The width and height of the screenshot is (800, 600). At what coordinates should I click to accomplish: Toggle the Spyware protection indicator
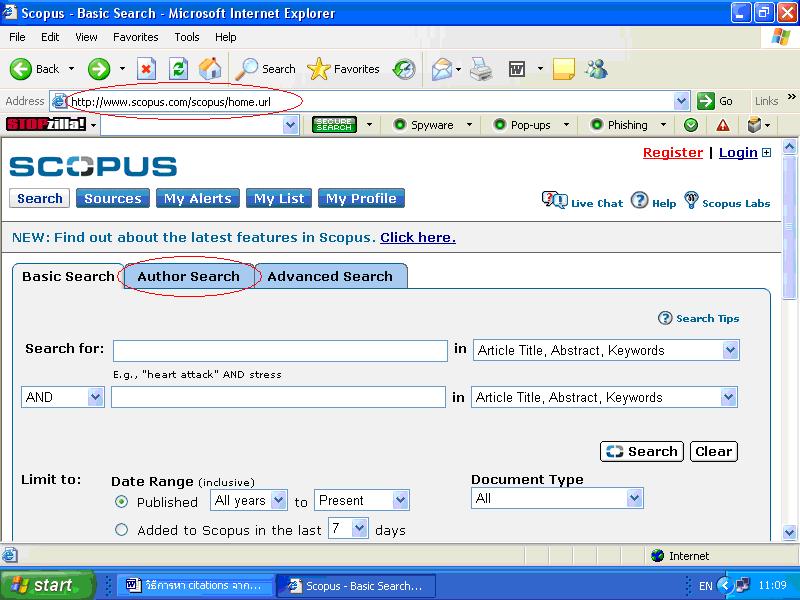(x=400, y=124)
